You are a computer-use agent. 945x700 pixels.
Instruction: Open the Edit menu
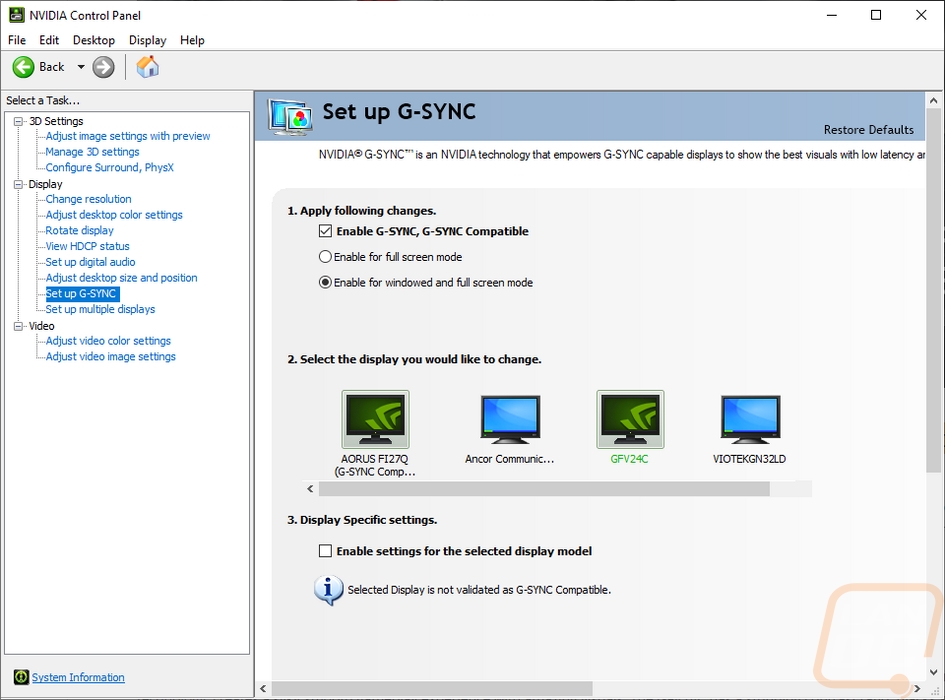click(x=49, y=40)
